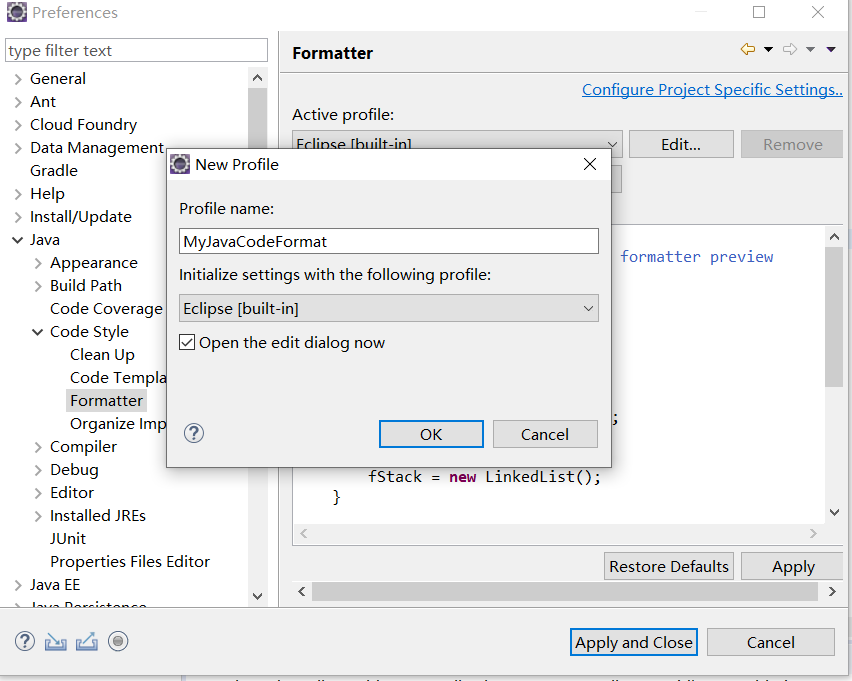The image size is (852, 681).
Task: Click Restore Defaults button
Action: 669,566
